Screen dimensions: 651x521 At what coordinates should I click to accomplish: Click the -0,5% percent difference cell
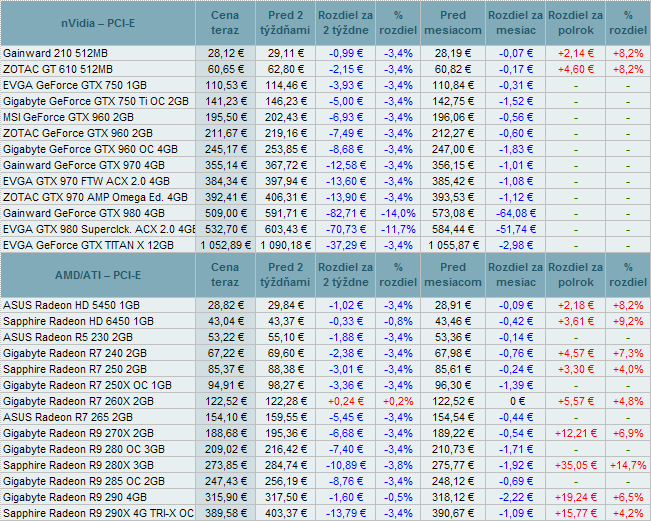click(398, 497)
